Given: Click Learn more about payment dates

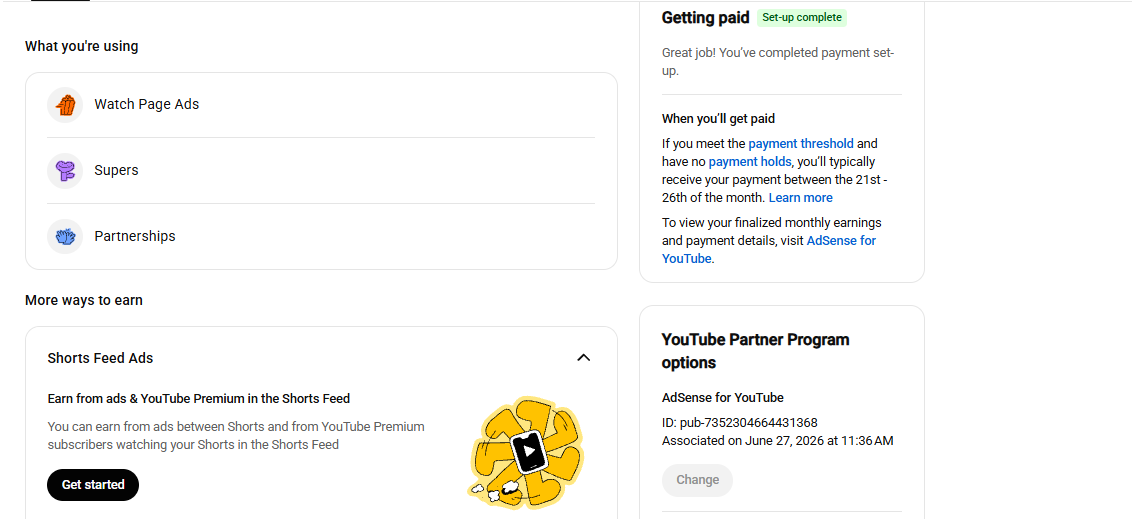Looking at the screenshot, I should pos(800,198).
